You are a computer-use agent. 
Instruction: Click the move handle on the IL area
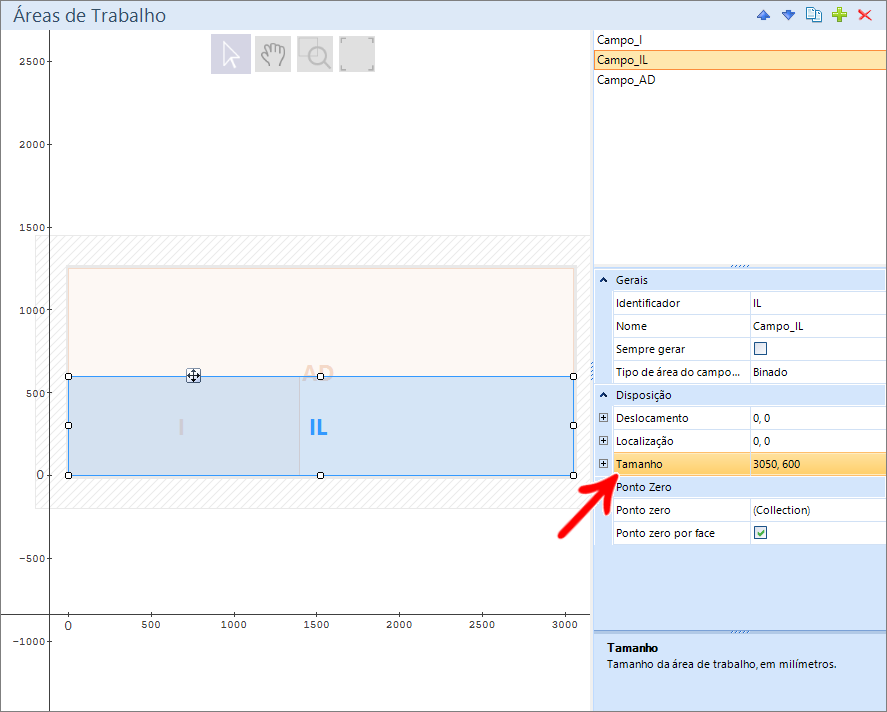tap(193, 376)
